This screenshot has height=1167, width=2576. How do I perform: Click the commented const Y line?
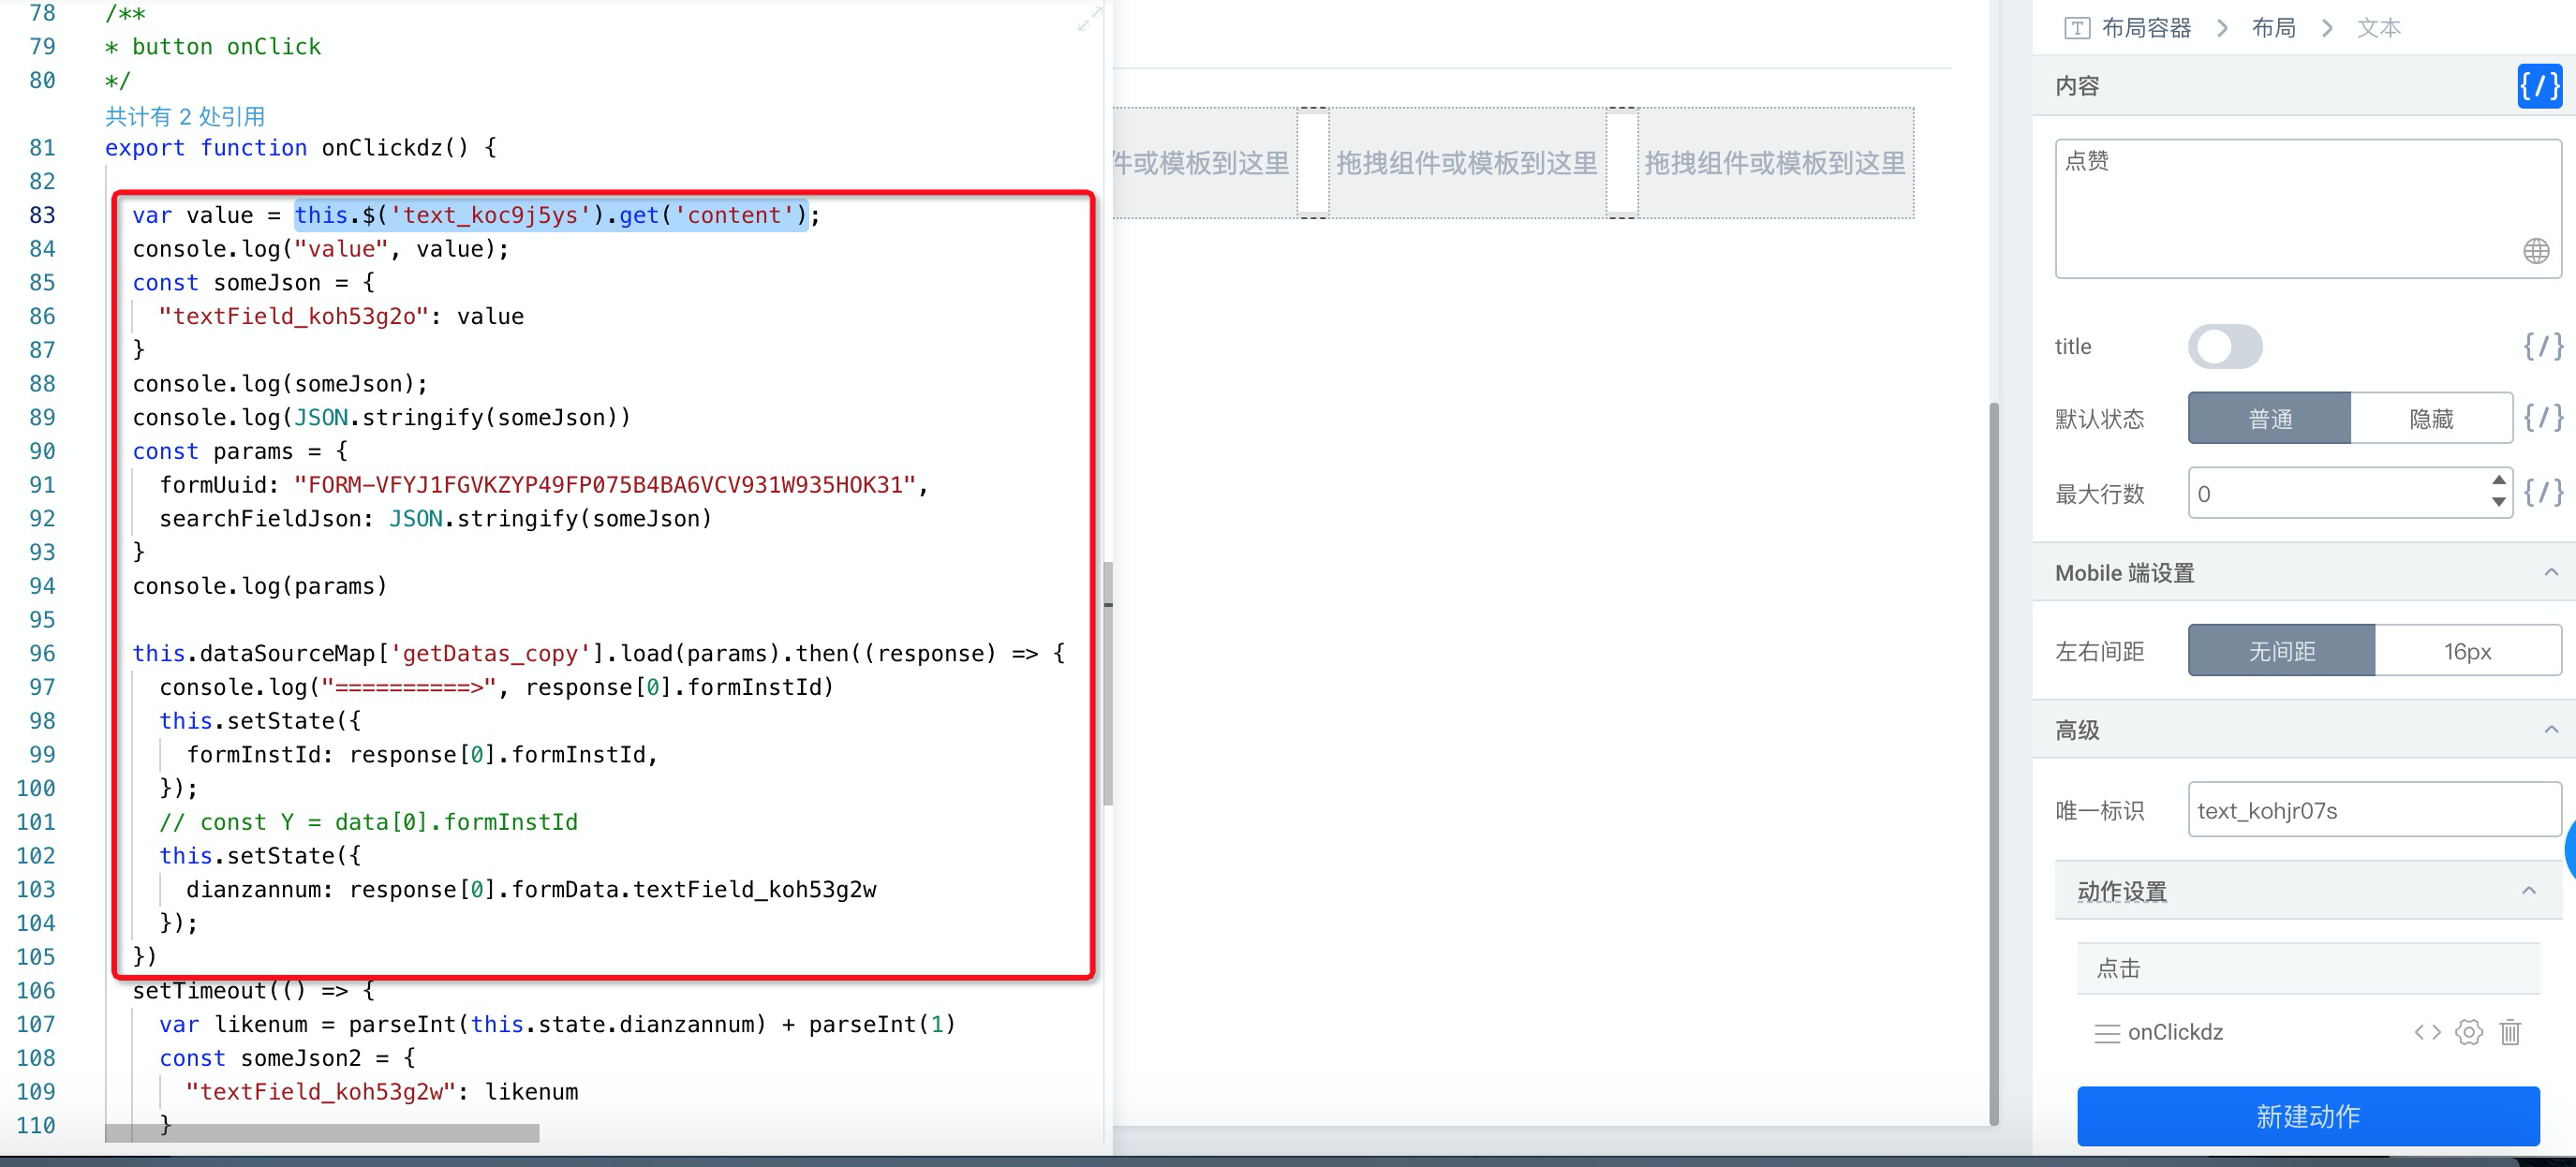tap(369, 822)
